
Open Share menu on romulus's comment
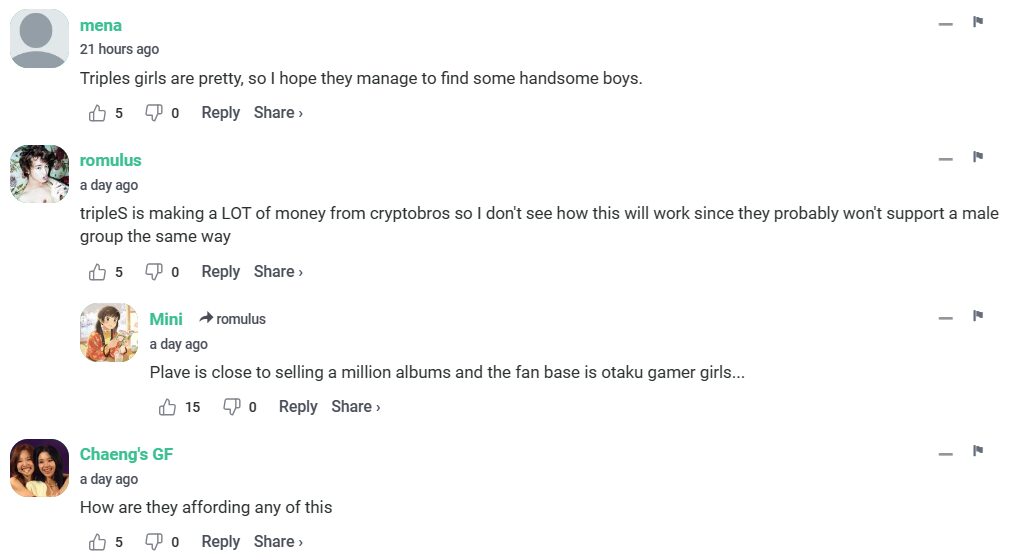coord(278,272)
